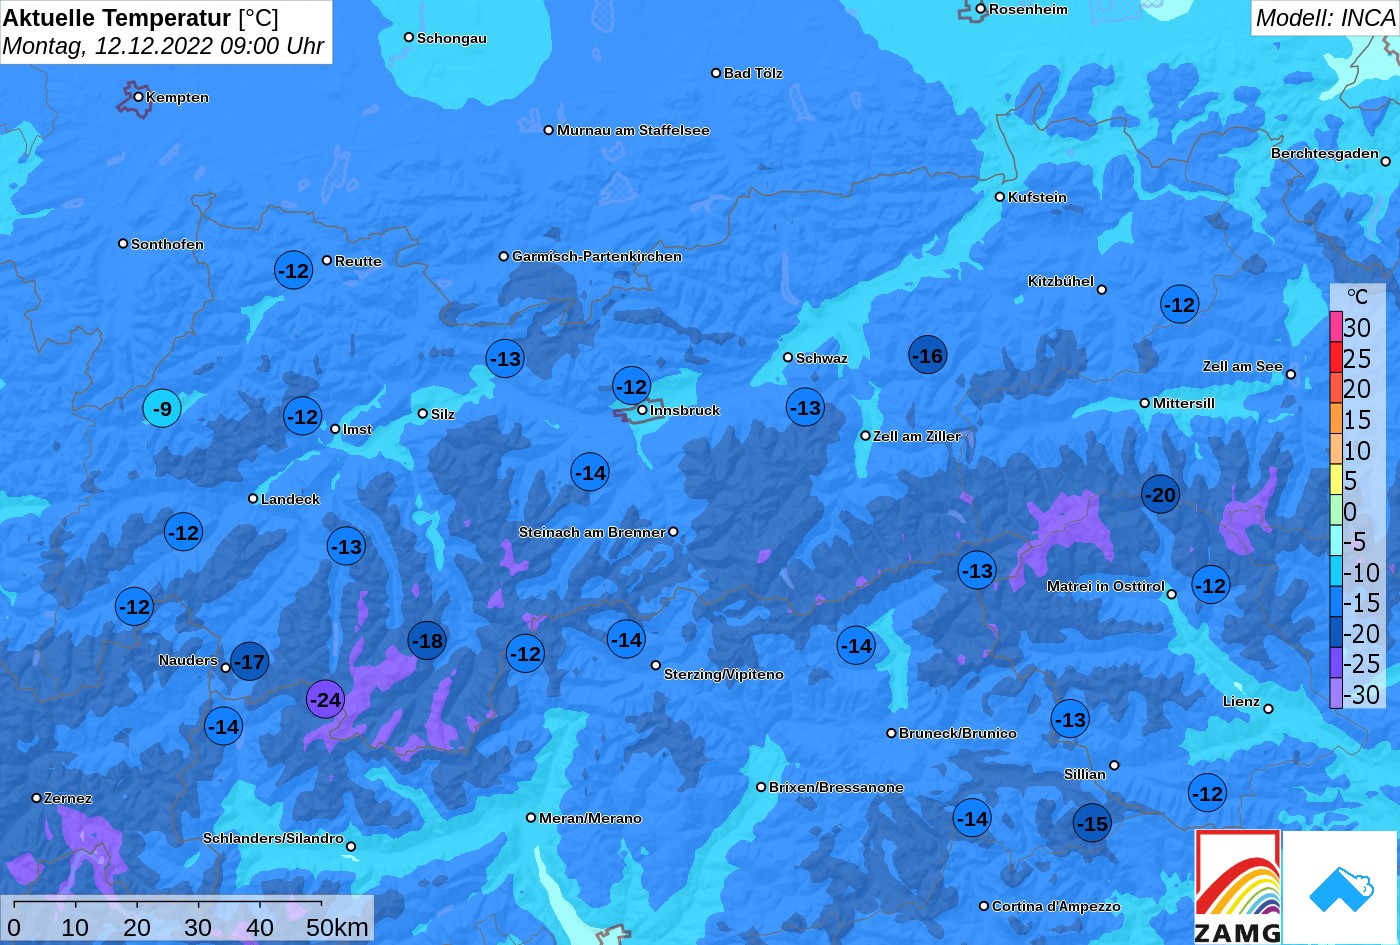The height and width of the screenshot is (945, 1400).
Task: Pick the yellow 5°C legend swatch
Action: 1336,480
